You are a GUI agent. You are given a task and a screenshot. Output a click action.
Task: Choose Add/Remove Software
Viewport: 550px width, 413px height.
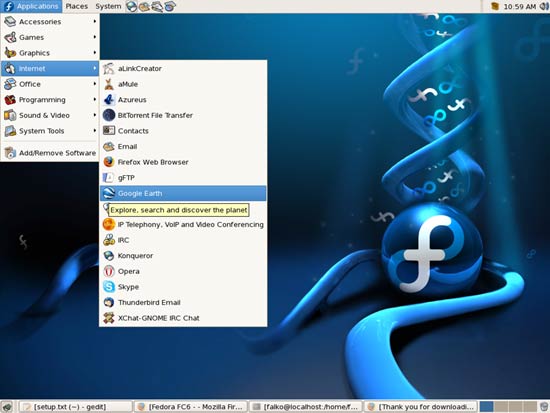[x=50, y=153]
